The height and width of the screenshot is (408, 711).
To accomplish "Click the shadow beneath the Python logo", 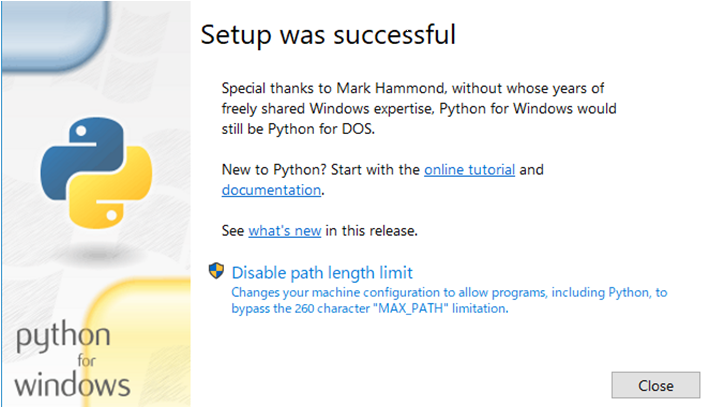I will (96, 254).
